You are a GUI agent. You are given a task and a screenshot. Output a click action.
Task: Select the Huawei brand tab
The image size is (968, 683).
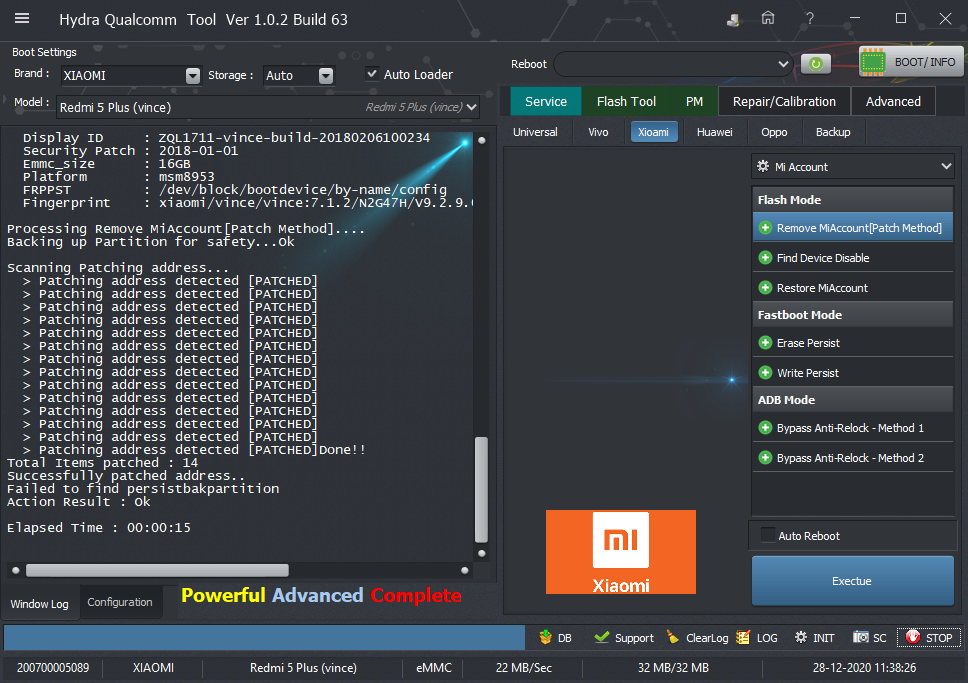point(714,132)
